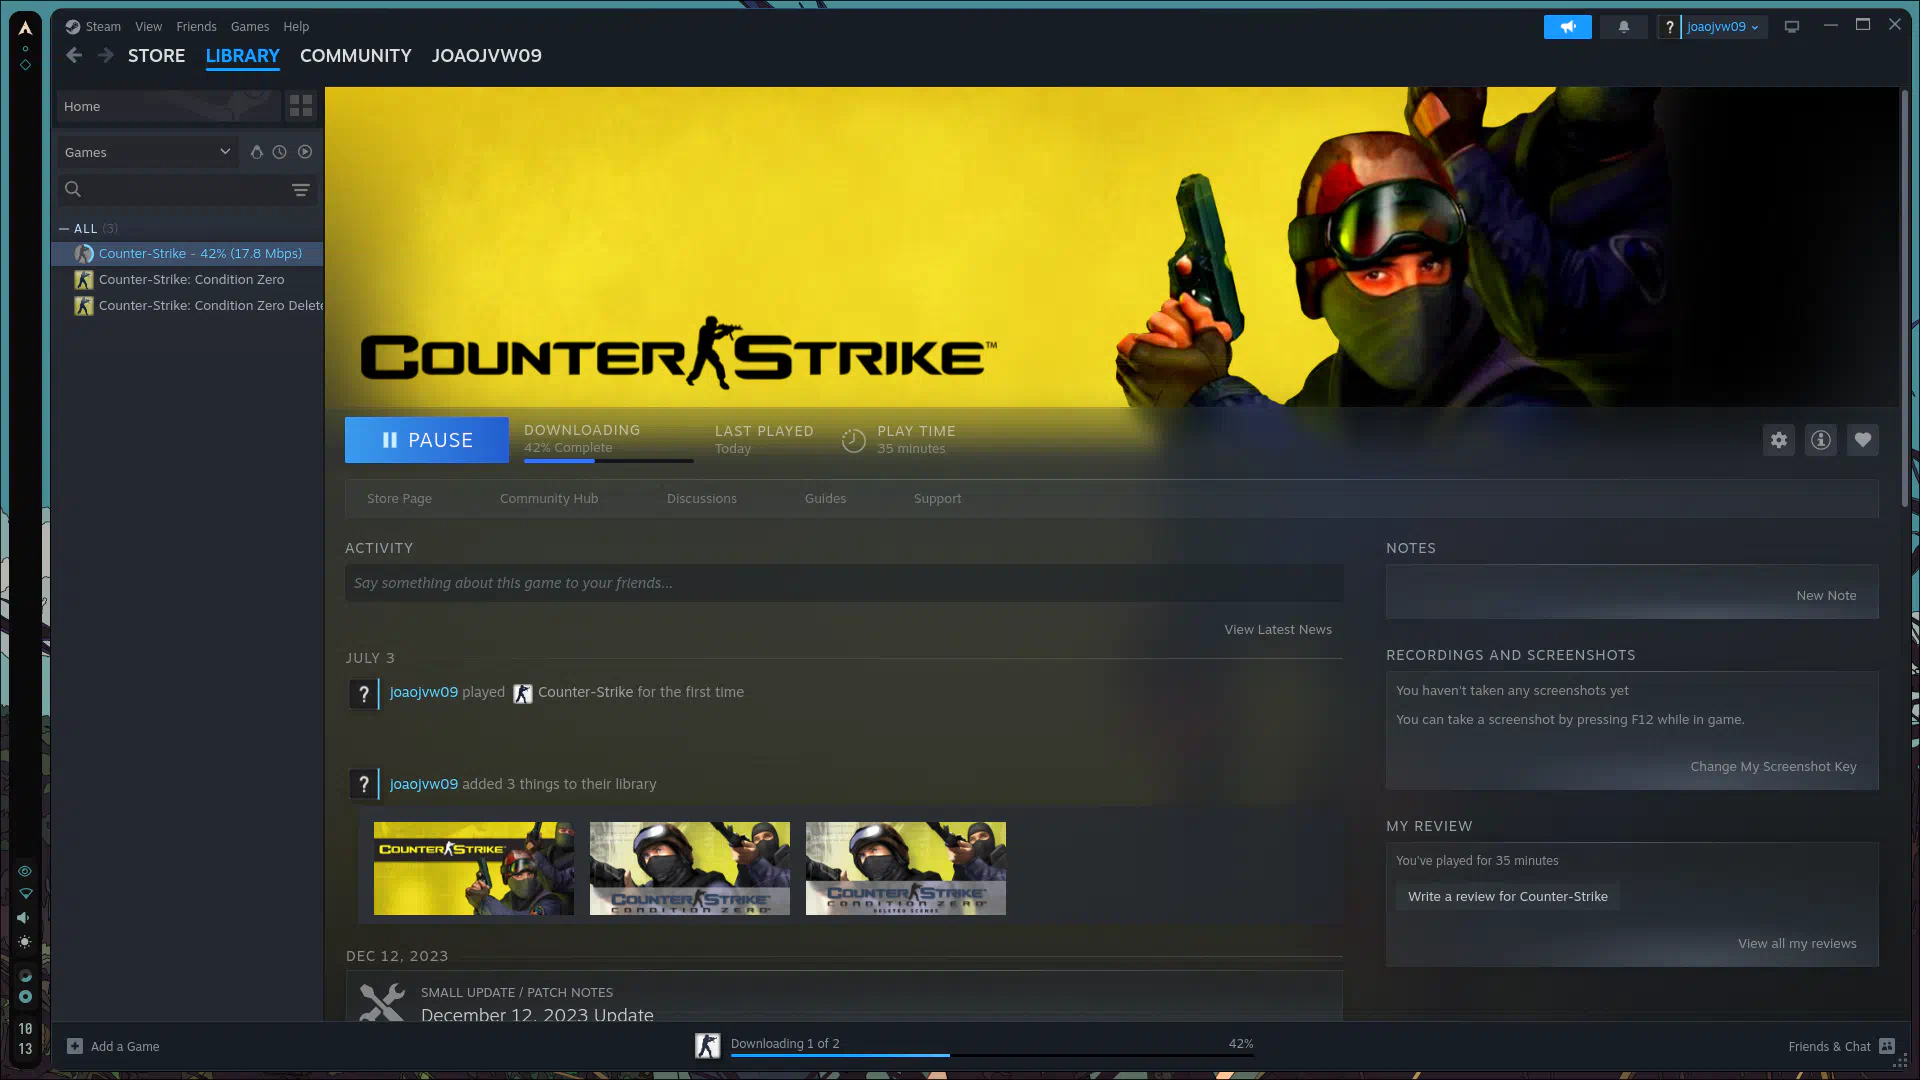Open the notifications bell

pos(1623,27)
